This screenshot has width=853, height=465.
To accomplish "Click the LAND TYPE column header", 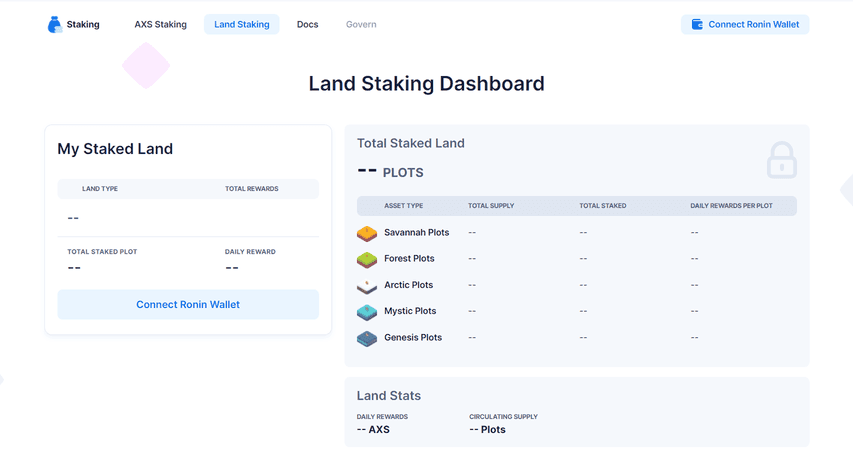I will [x=100, y=189].
